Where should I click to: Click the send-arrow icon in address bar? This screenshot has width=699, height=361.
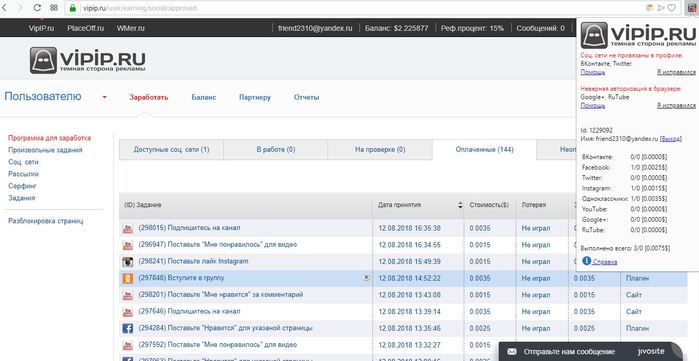tap(661, 8)
